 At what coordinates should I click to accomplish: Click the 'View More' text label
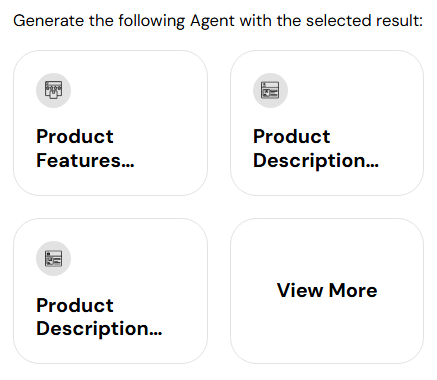click(x=327, y=290)
